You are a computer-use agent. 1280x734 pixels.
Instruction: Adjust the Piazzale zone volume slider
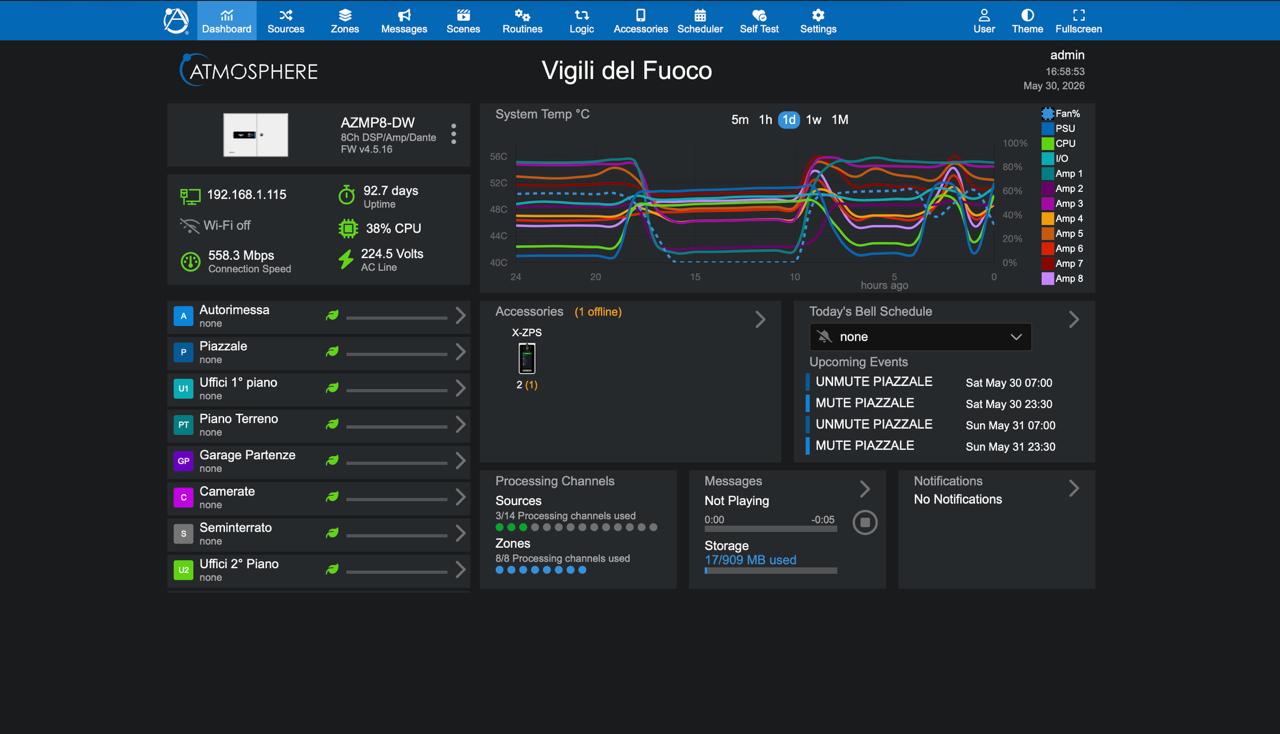tap(397, 354)
